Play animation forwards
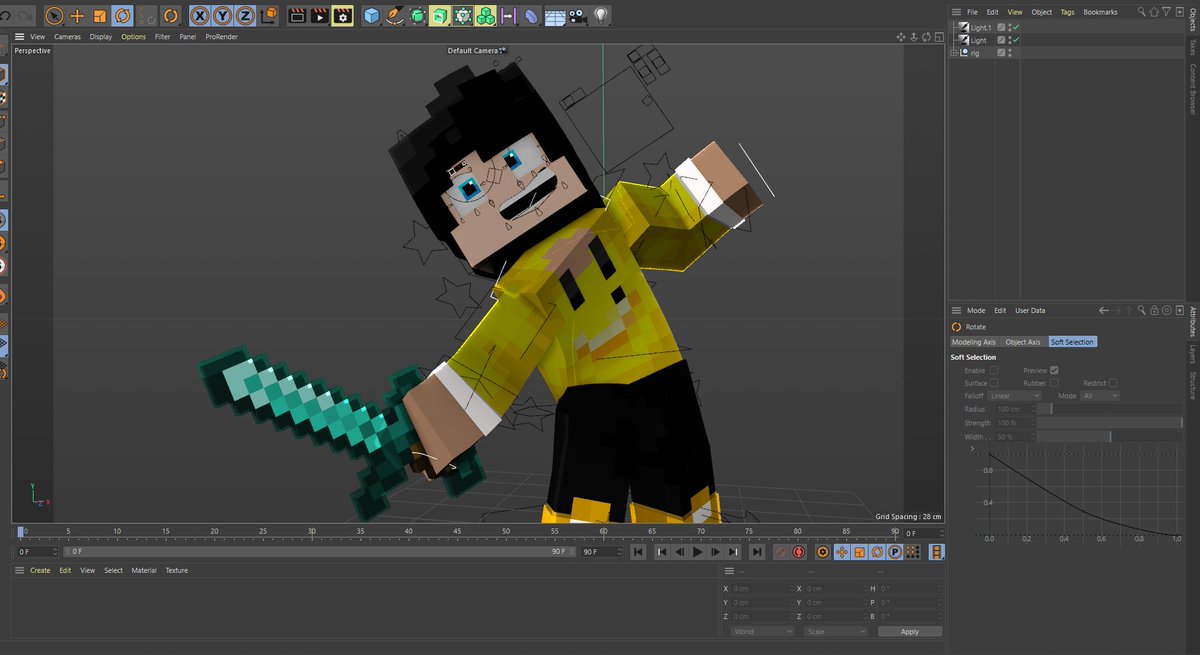1200x655 pixels. click(x=697, y=552)
